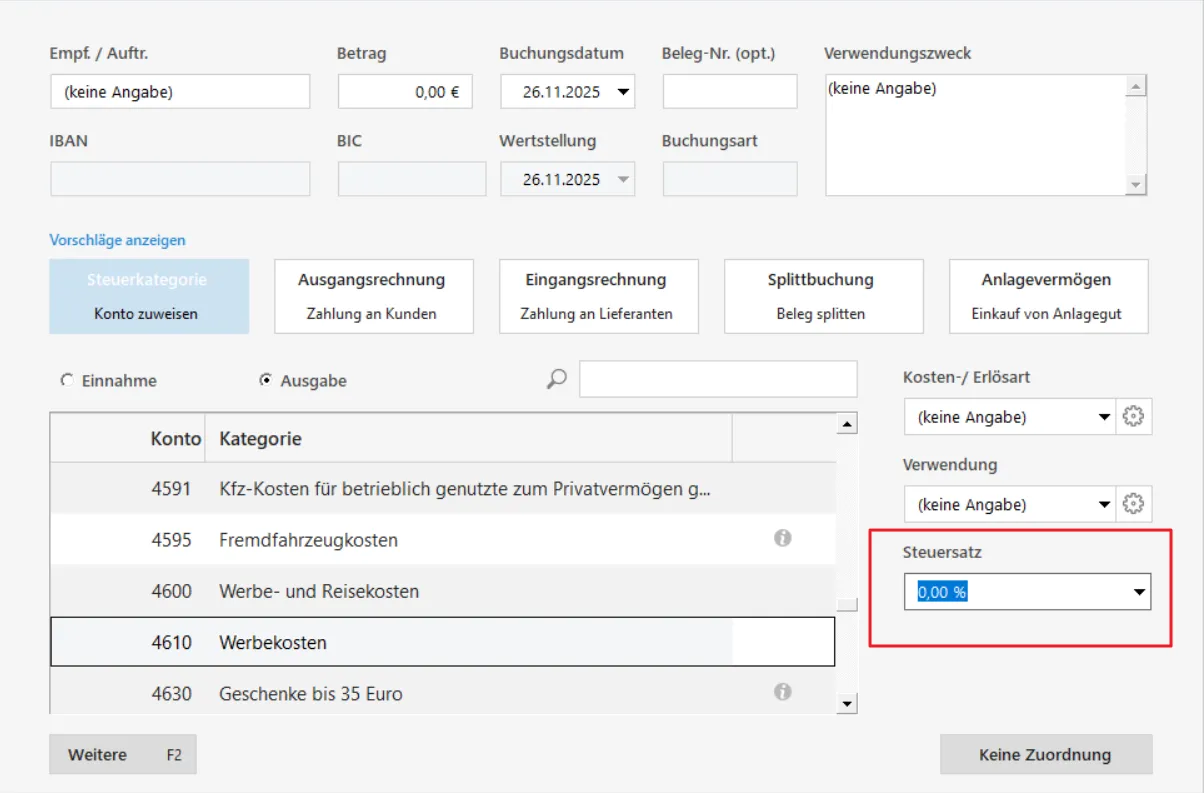
Task: Click the Vorschläge anzeigen link
Action: 117,240
